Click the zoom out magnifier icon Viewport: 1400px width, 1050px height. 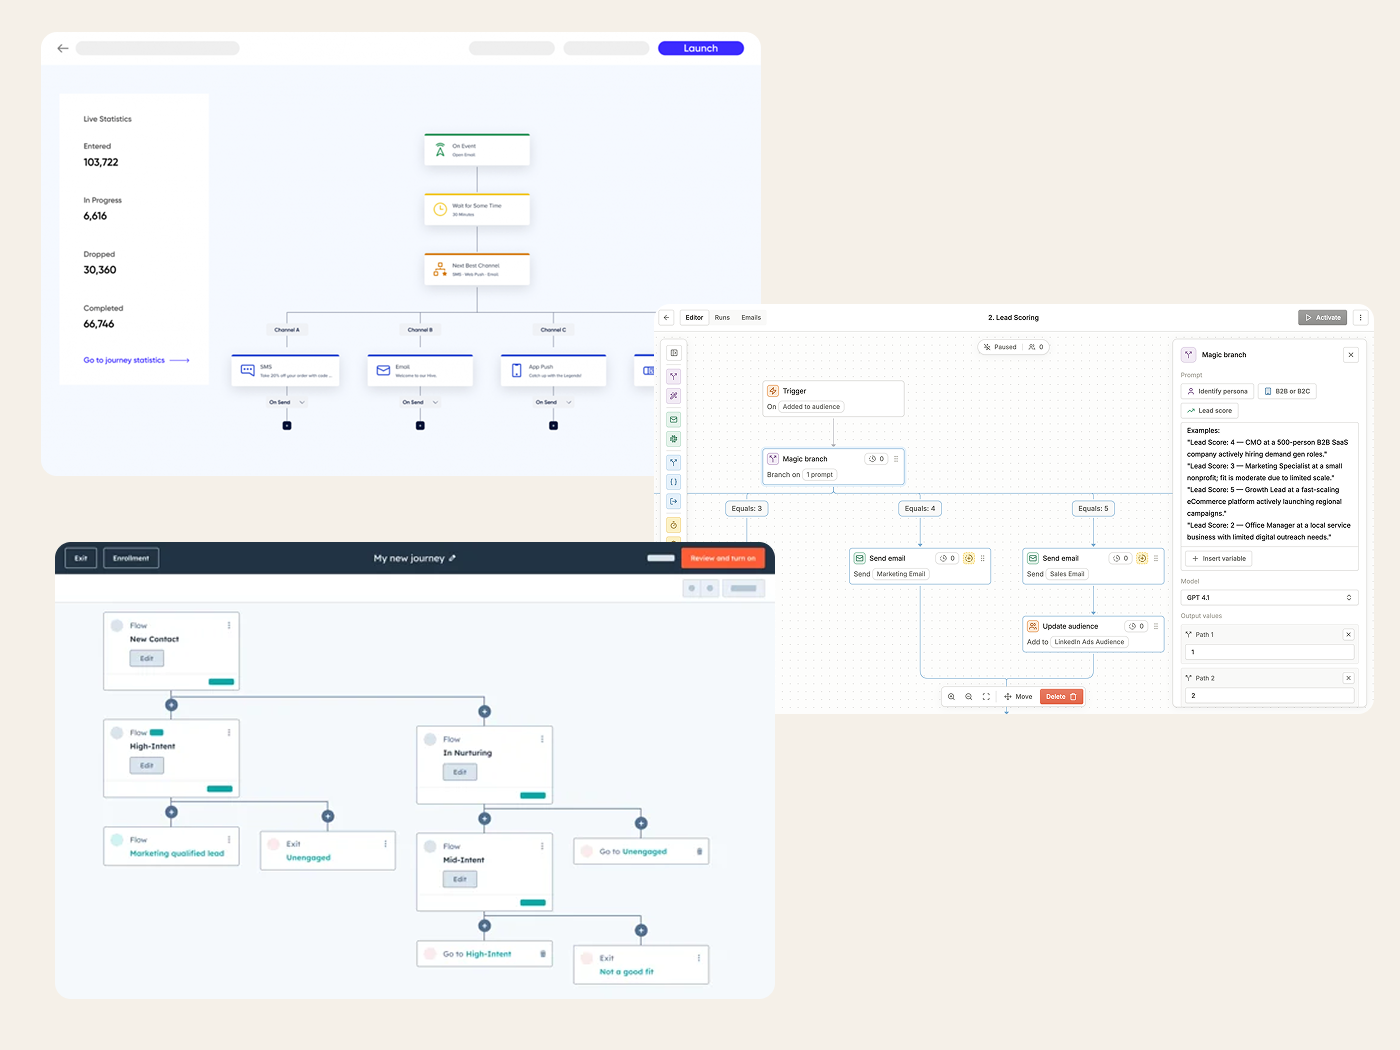point(968,697)
